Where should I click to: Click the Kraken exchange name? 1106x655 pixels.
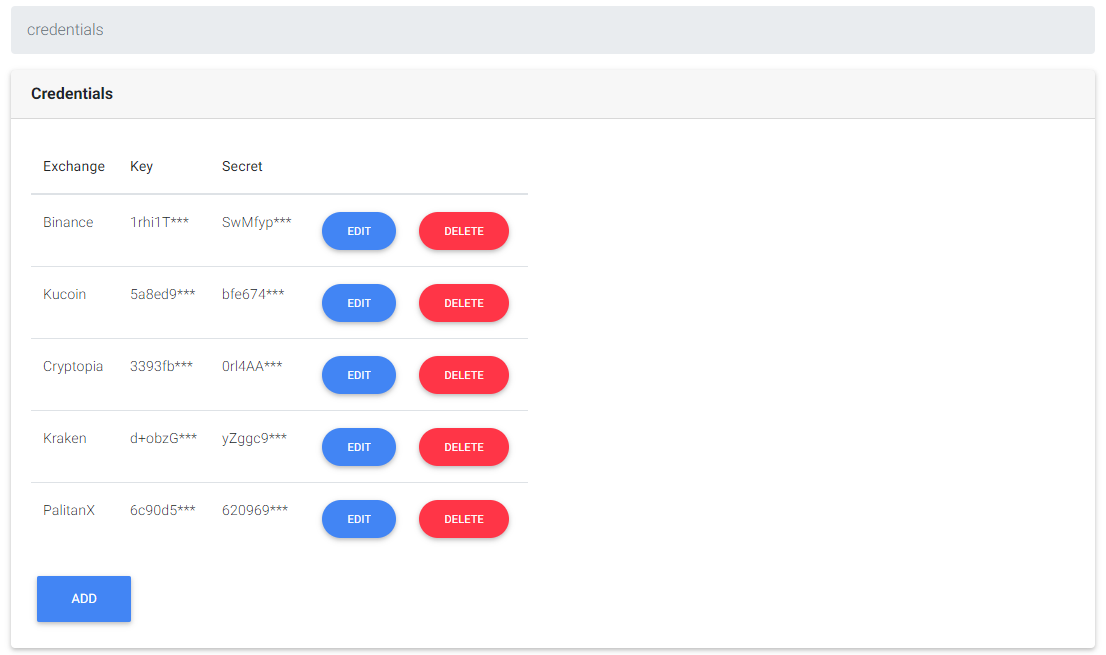[65, 438]
